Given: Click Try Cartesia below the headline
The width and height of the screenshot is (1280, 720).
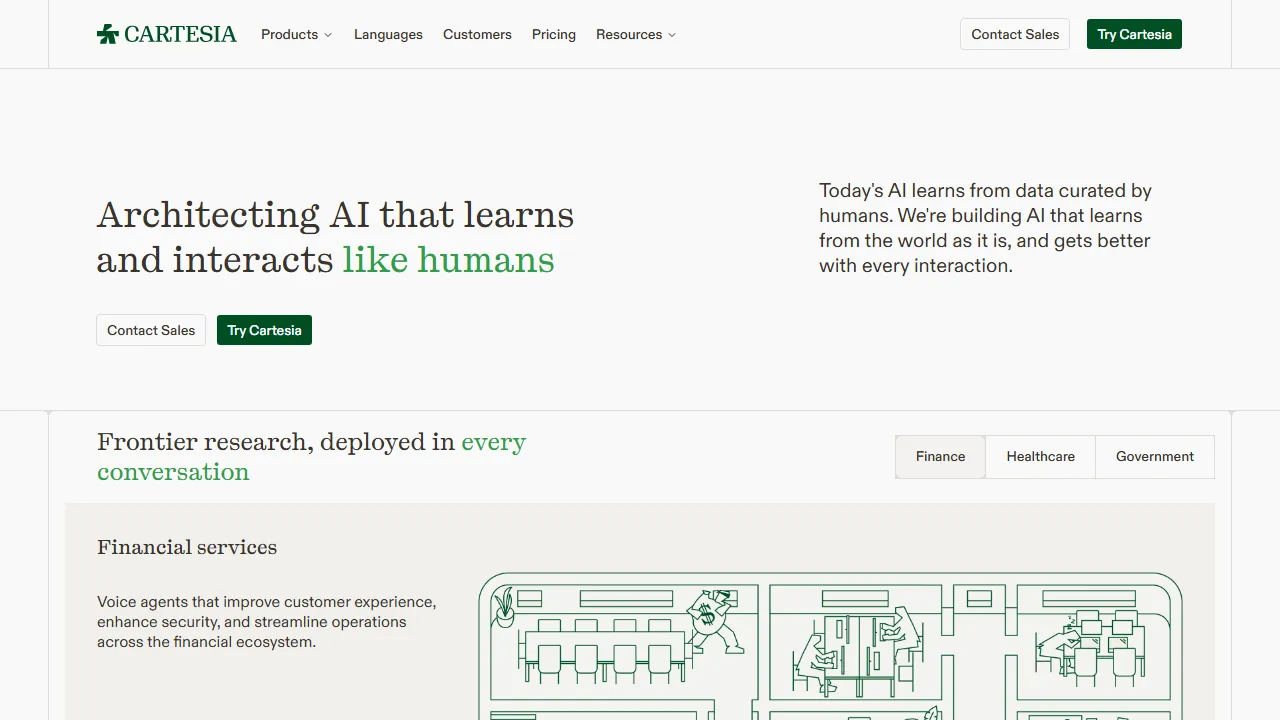Looking at the screenshot, I should pos(264,330).
